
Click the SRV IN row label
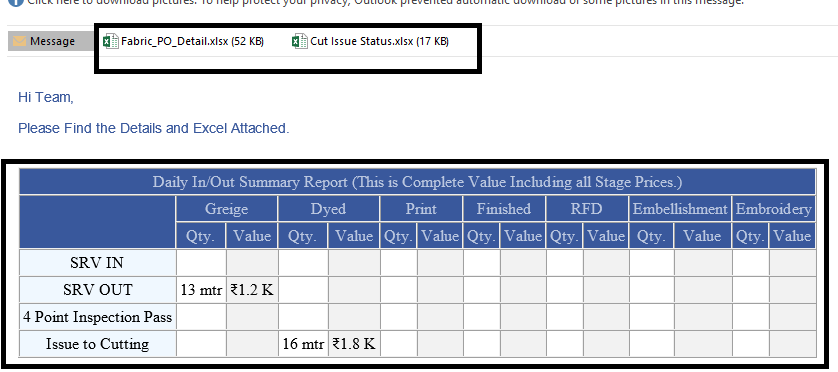[x=98, y=263]
